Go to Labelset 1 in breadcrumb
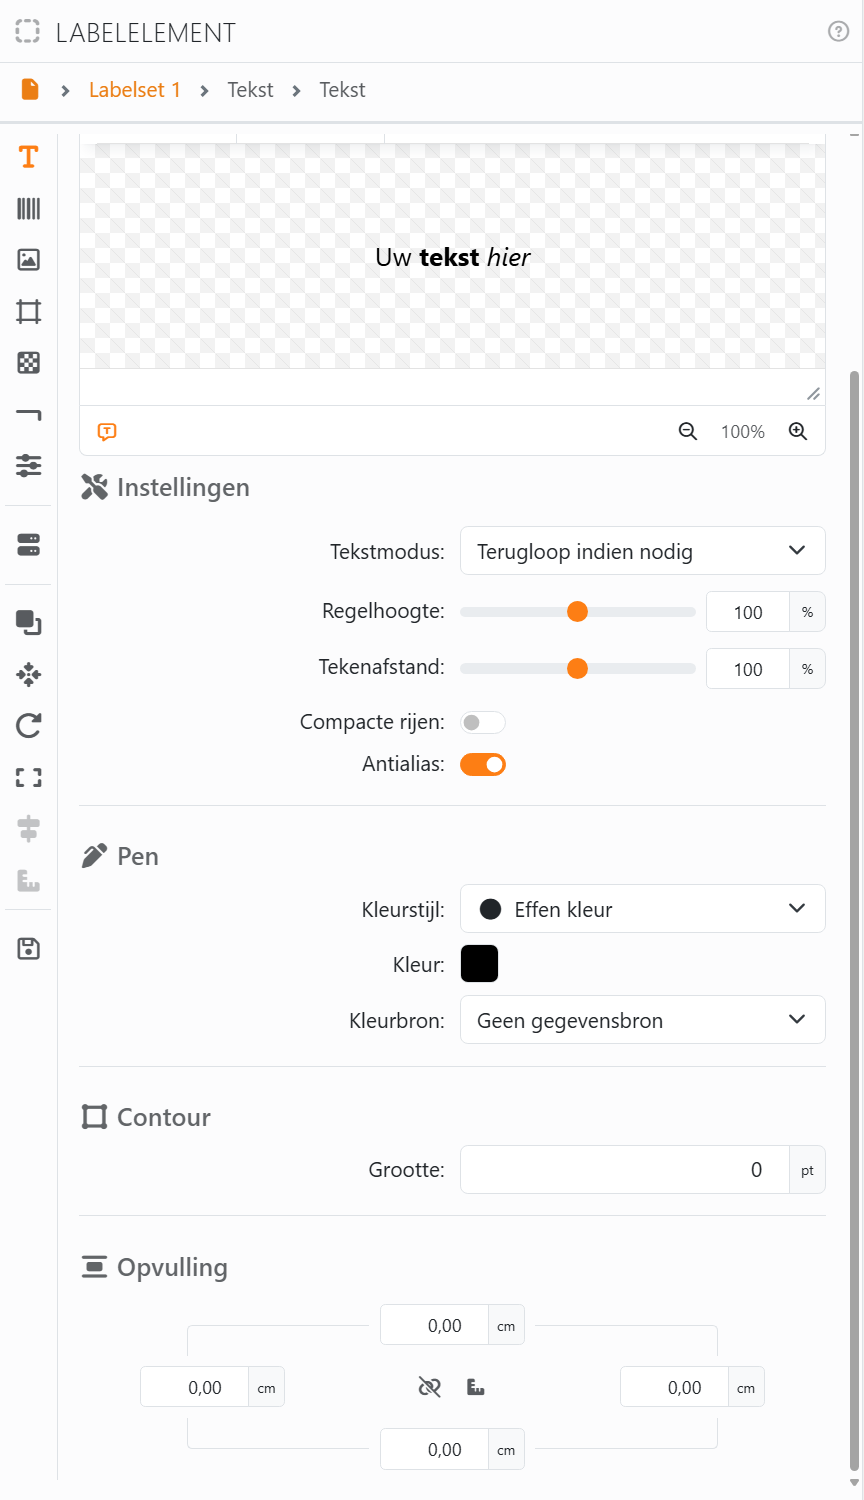Viewport: 864px width, 1500px height. [135, 90]
